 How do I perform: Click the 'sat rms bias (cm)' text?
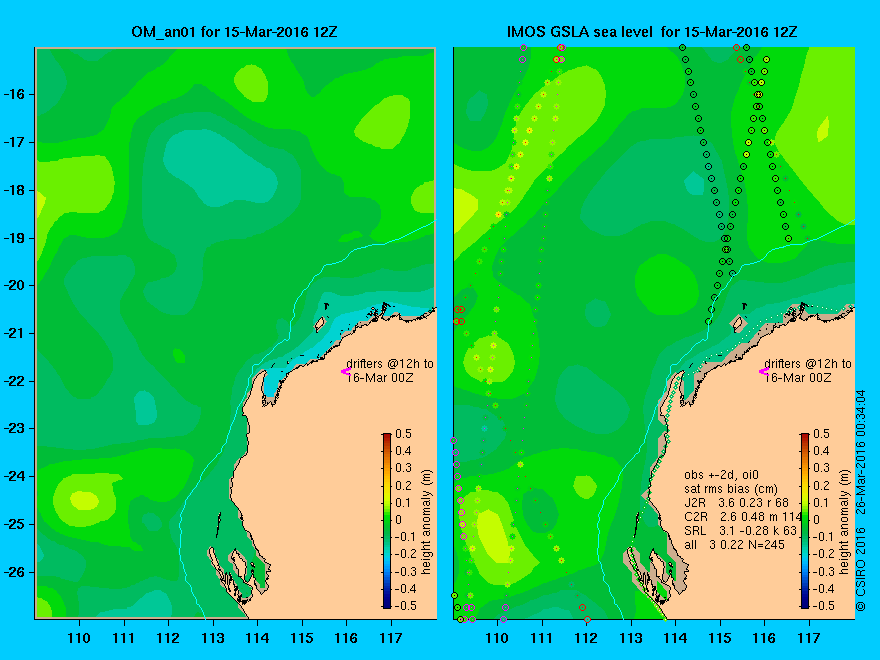pyautogui.click(x=731, y=489)
